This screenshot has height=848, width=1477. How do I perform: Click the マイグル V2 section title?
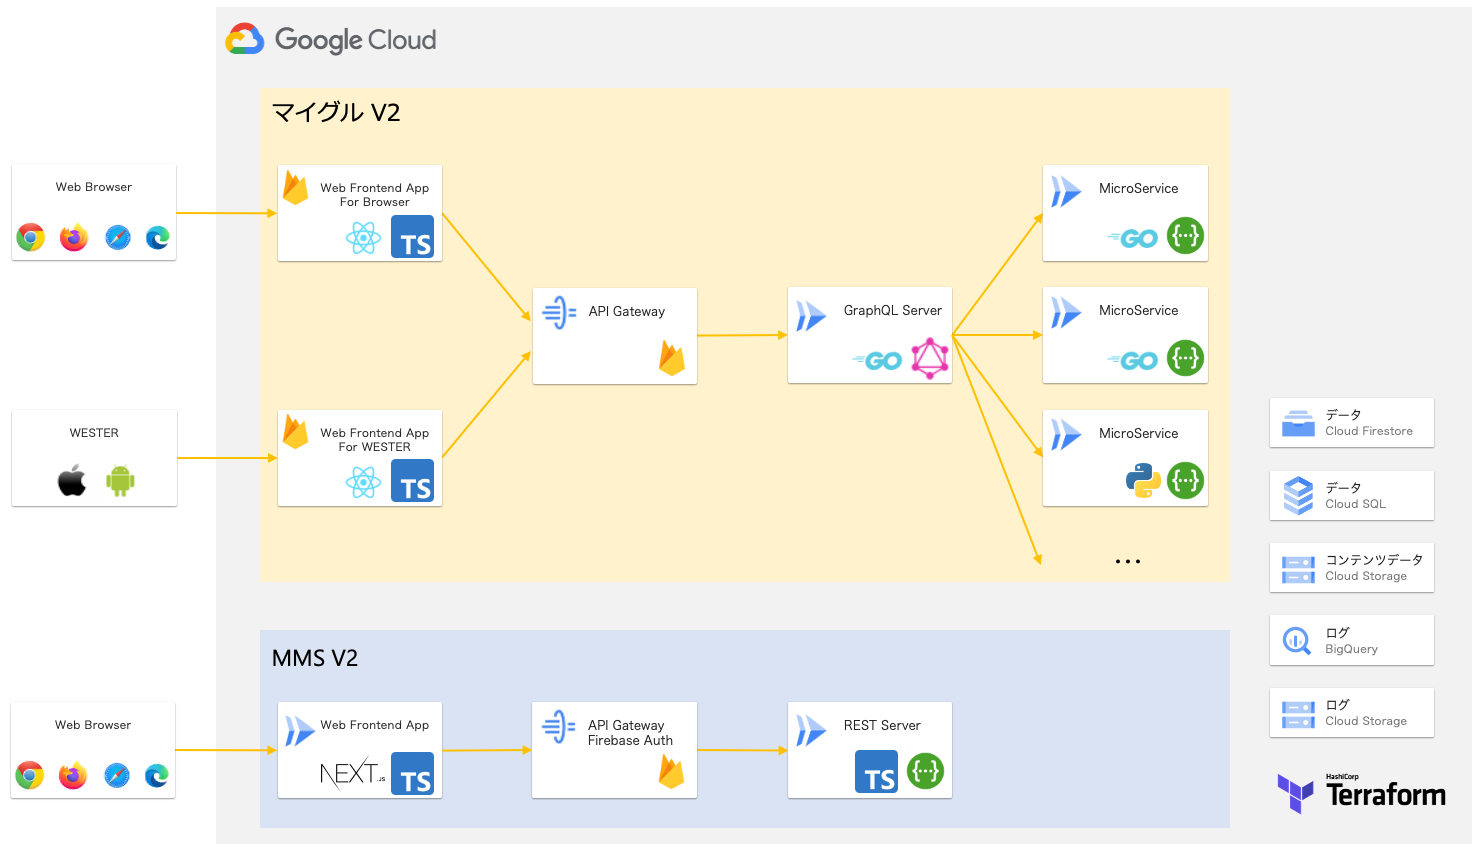(x=336, y=112)
